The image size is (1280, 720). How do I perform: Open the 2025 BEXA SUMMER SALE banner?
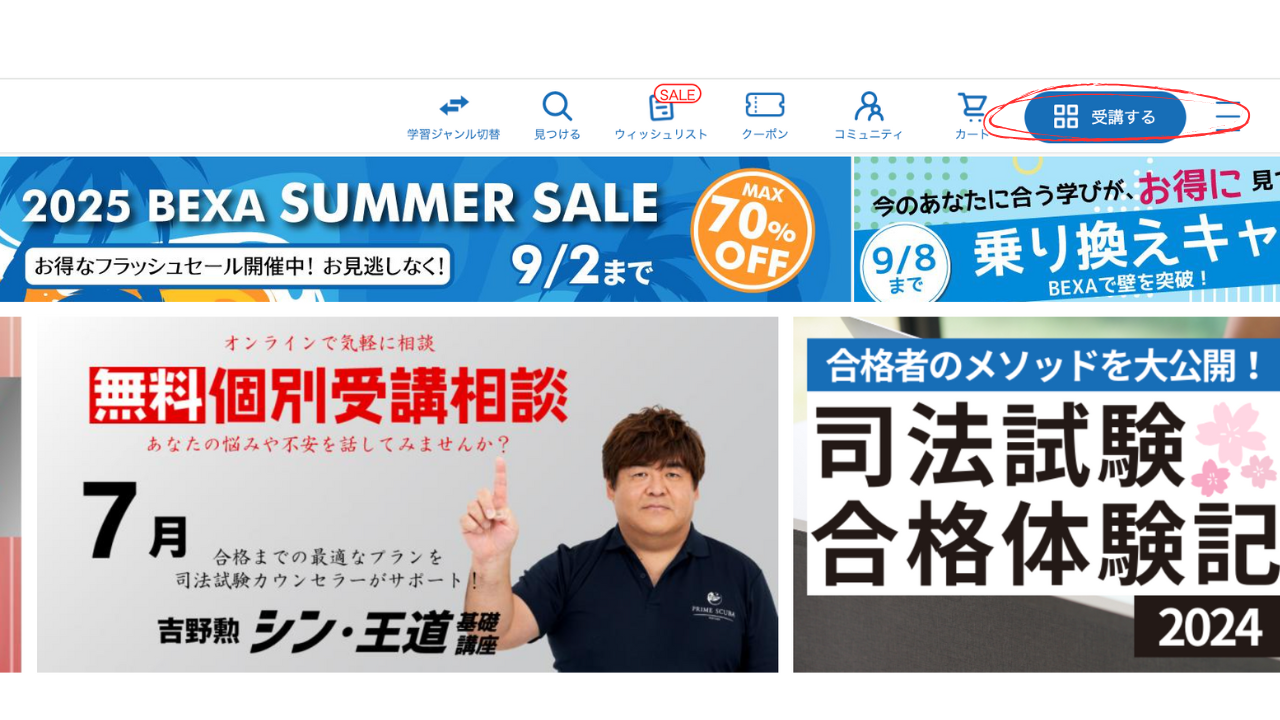click(x=425, y=229)
